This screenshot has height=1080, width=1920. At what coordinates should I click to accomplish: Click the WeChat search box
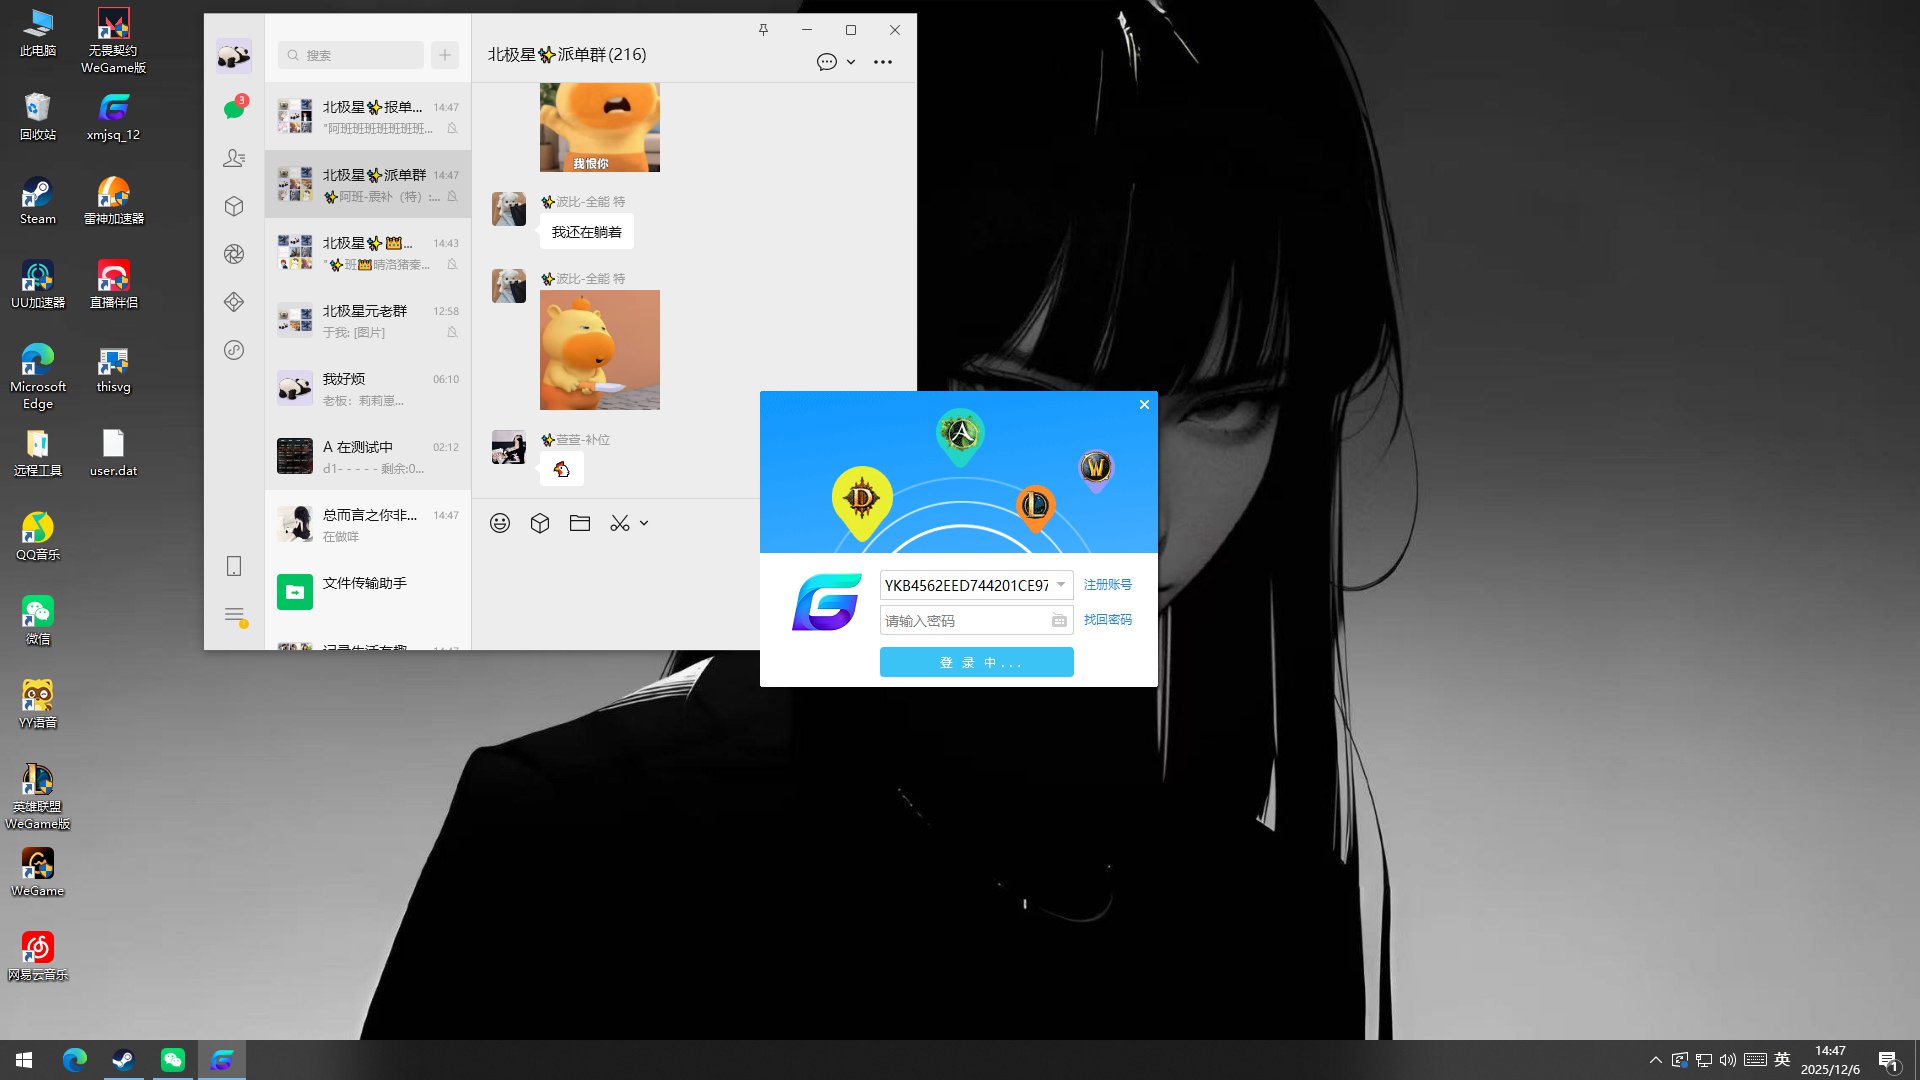(x=352, y=55)
